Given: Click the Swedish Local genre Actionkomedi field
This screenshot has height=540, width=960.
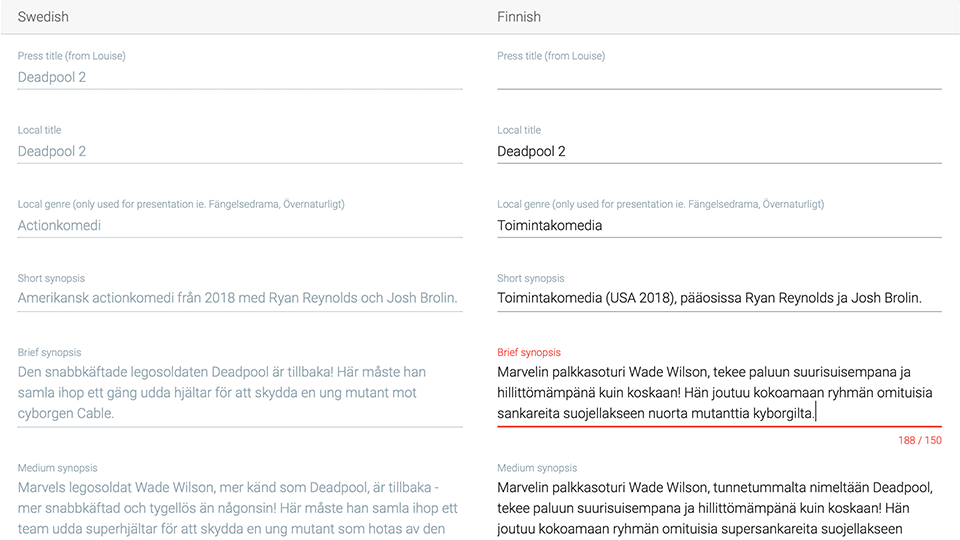Looking at the screenshot, I should [239, 225].
